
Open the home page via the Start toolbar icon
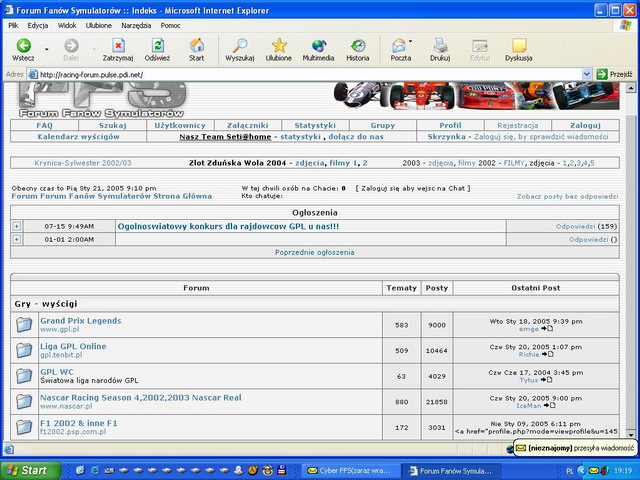pyautogui.click(x=196, y=50)
